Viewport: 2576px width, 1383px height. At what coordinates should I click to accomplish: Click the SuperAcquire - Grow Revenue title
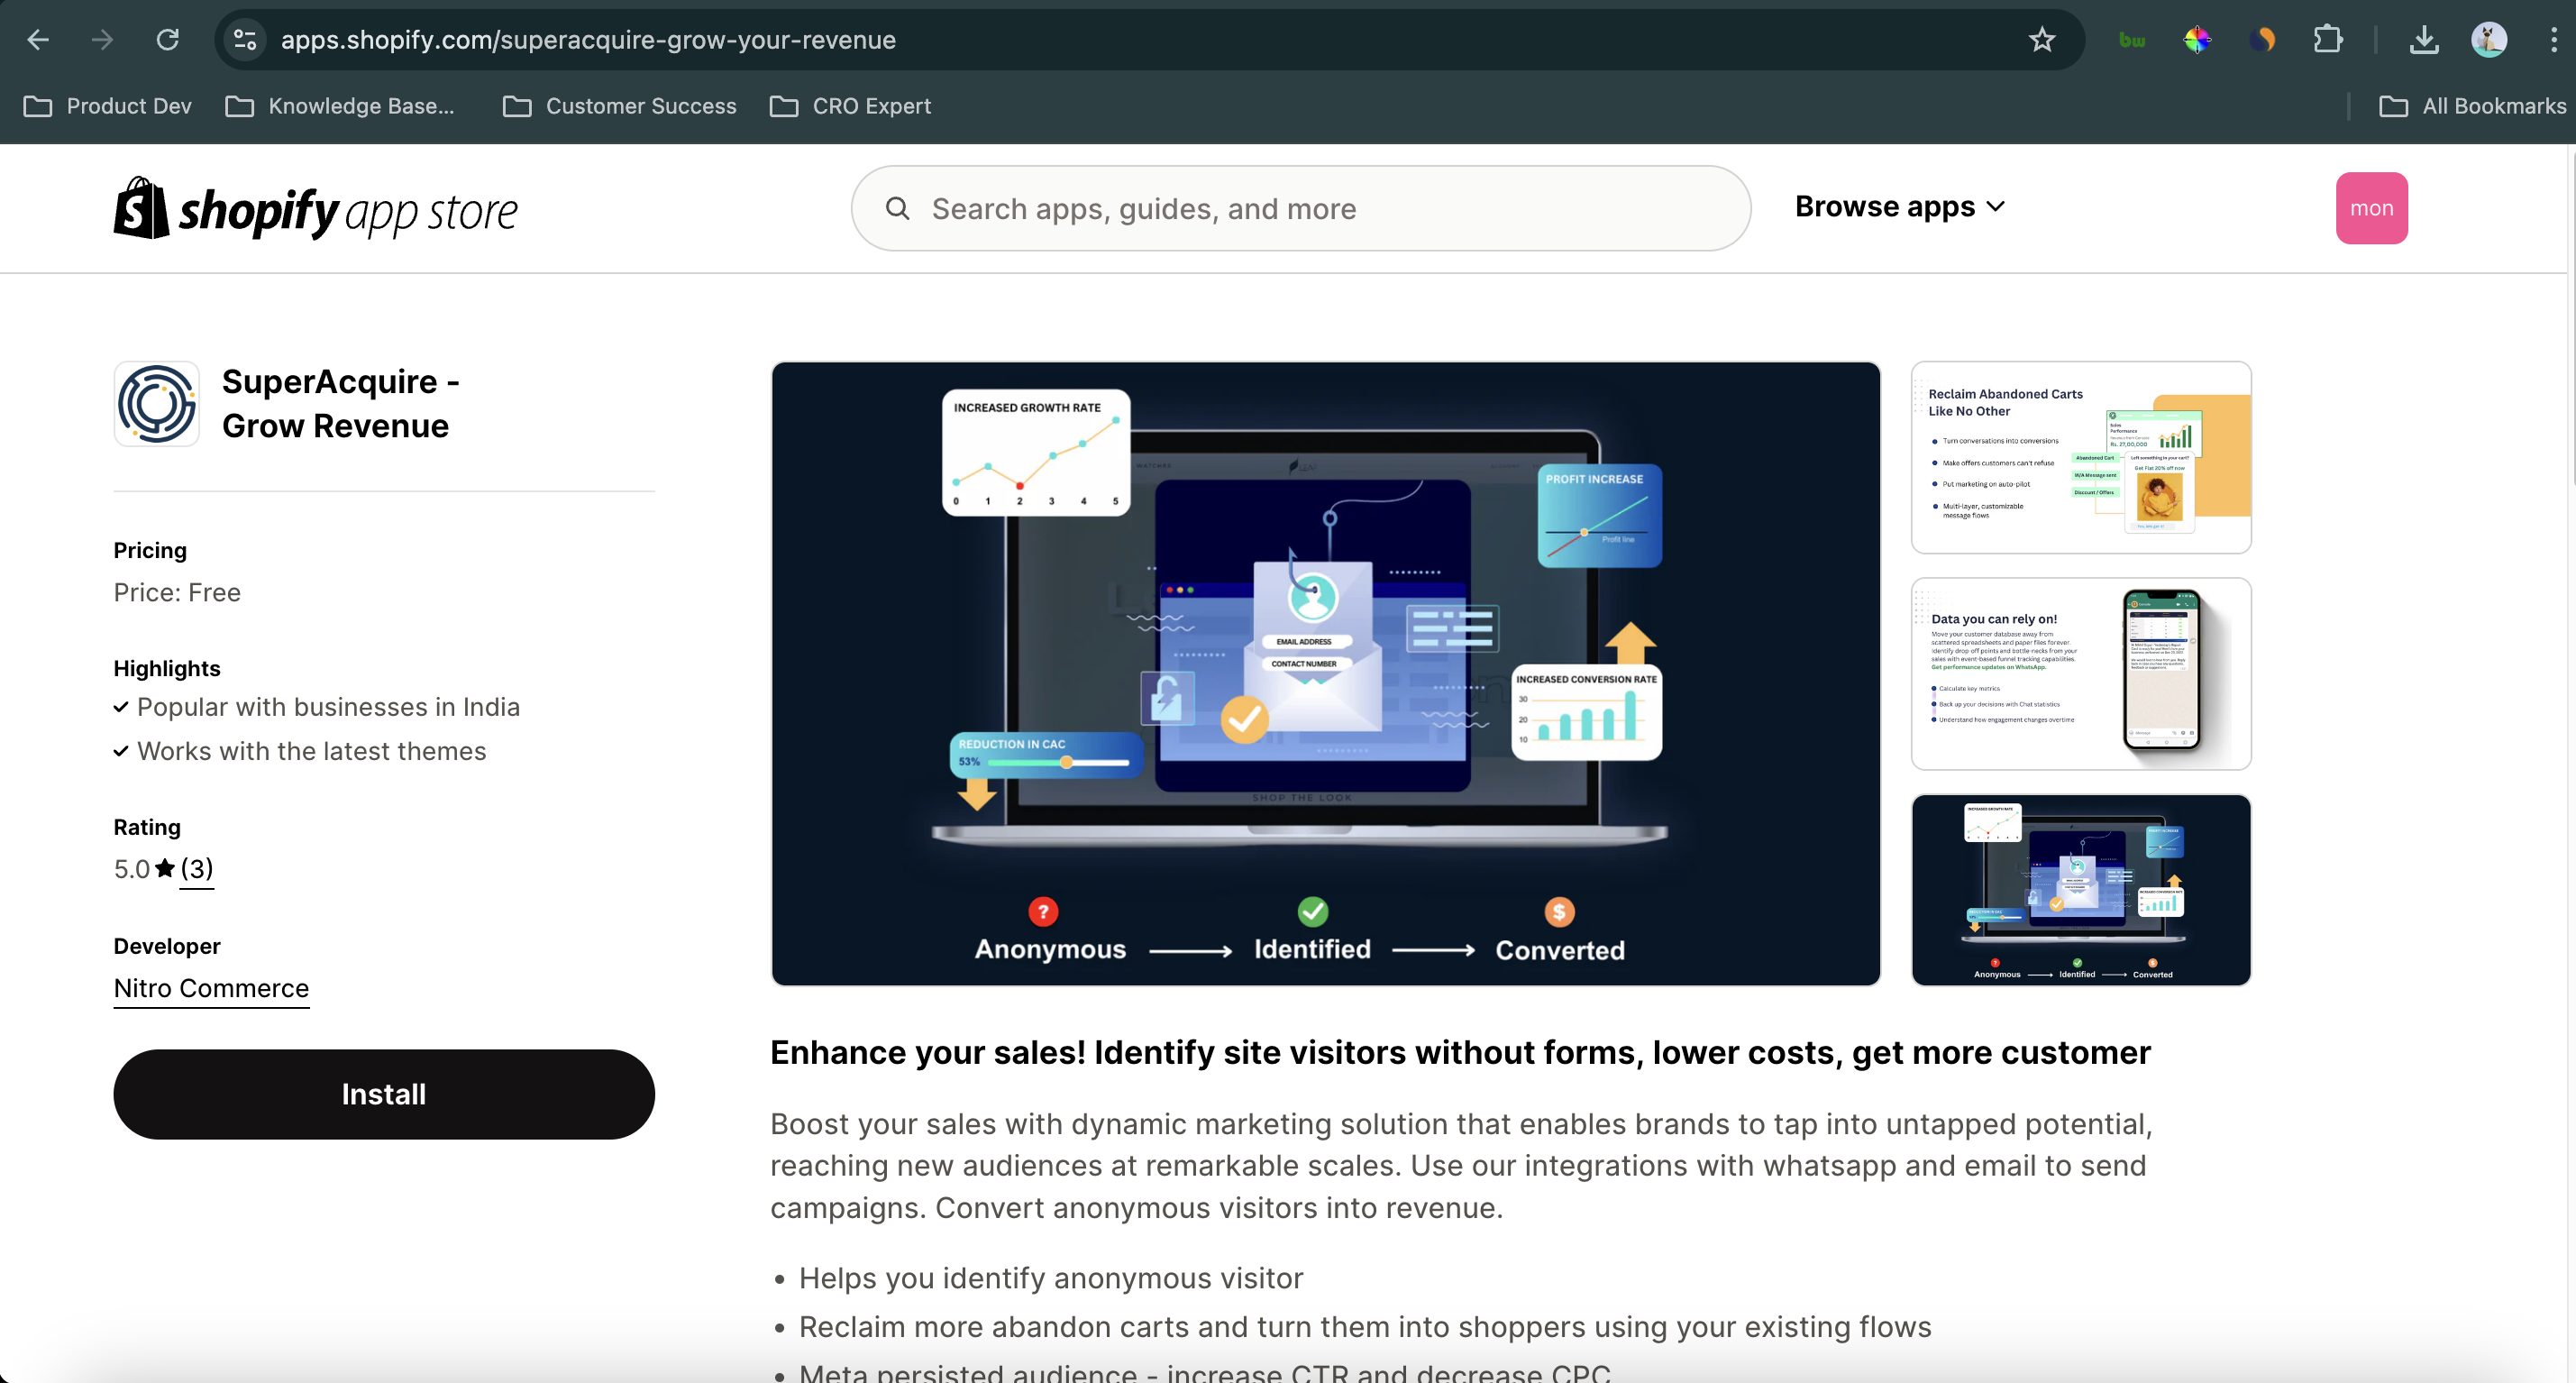340,403
